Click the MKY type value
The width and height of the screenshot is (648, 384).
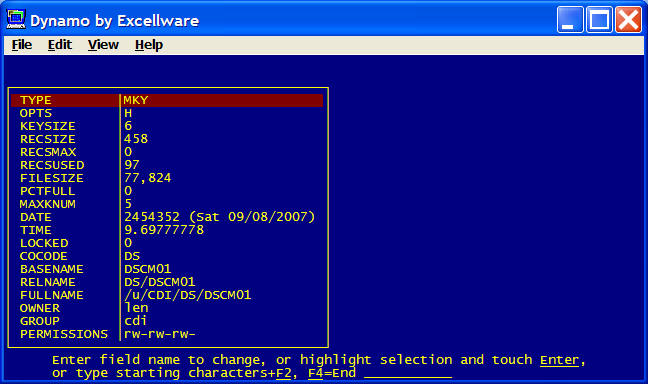[136, 100]
